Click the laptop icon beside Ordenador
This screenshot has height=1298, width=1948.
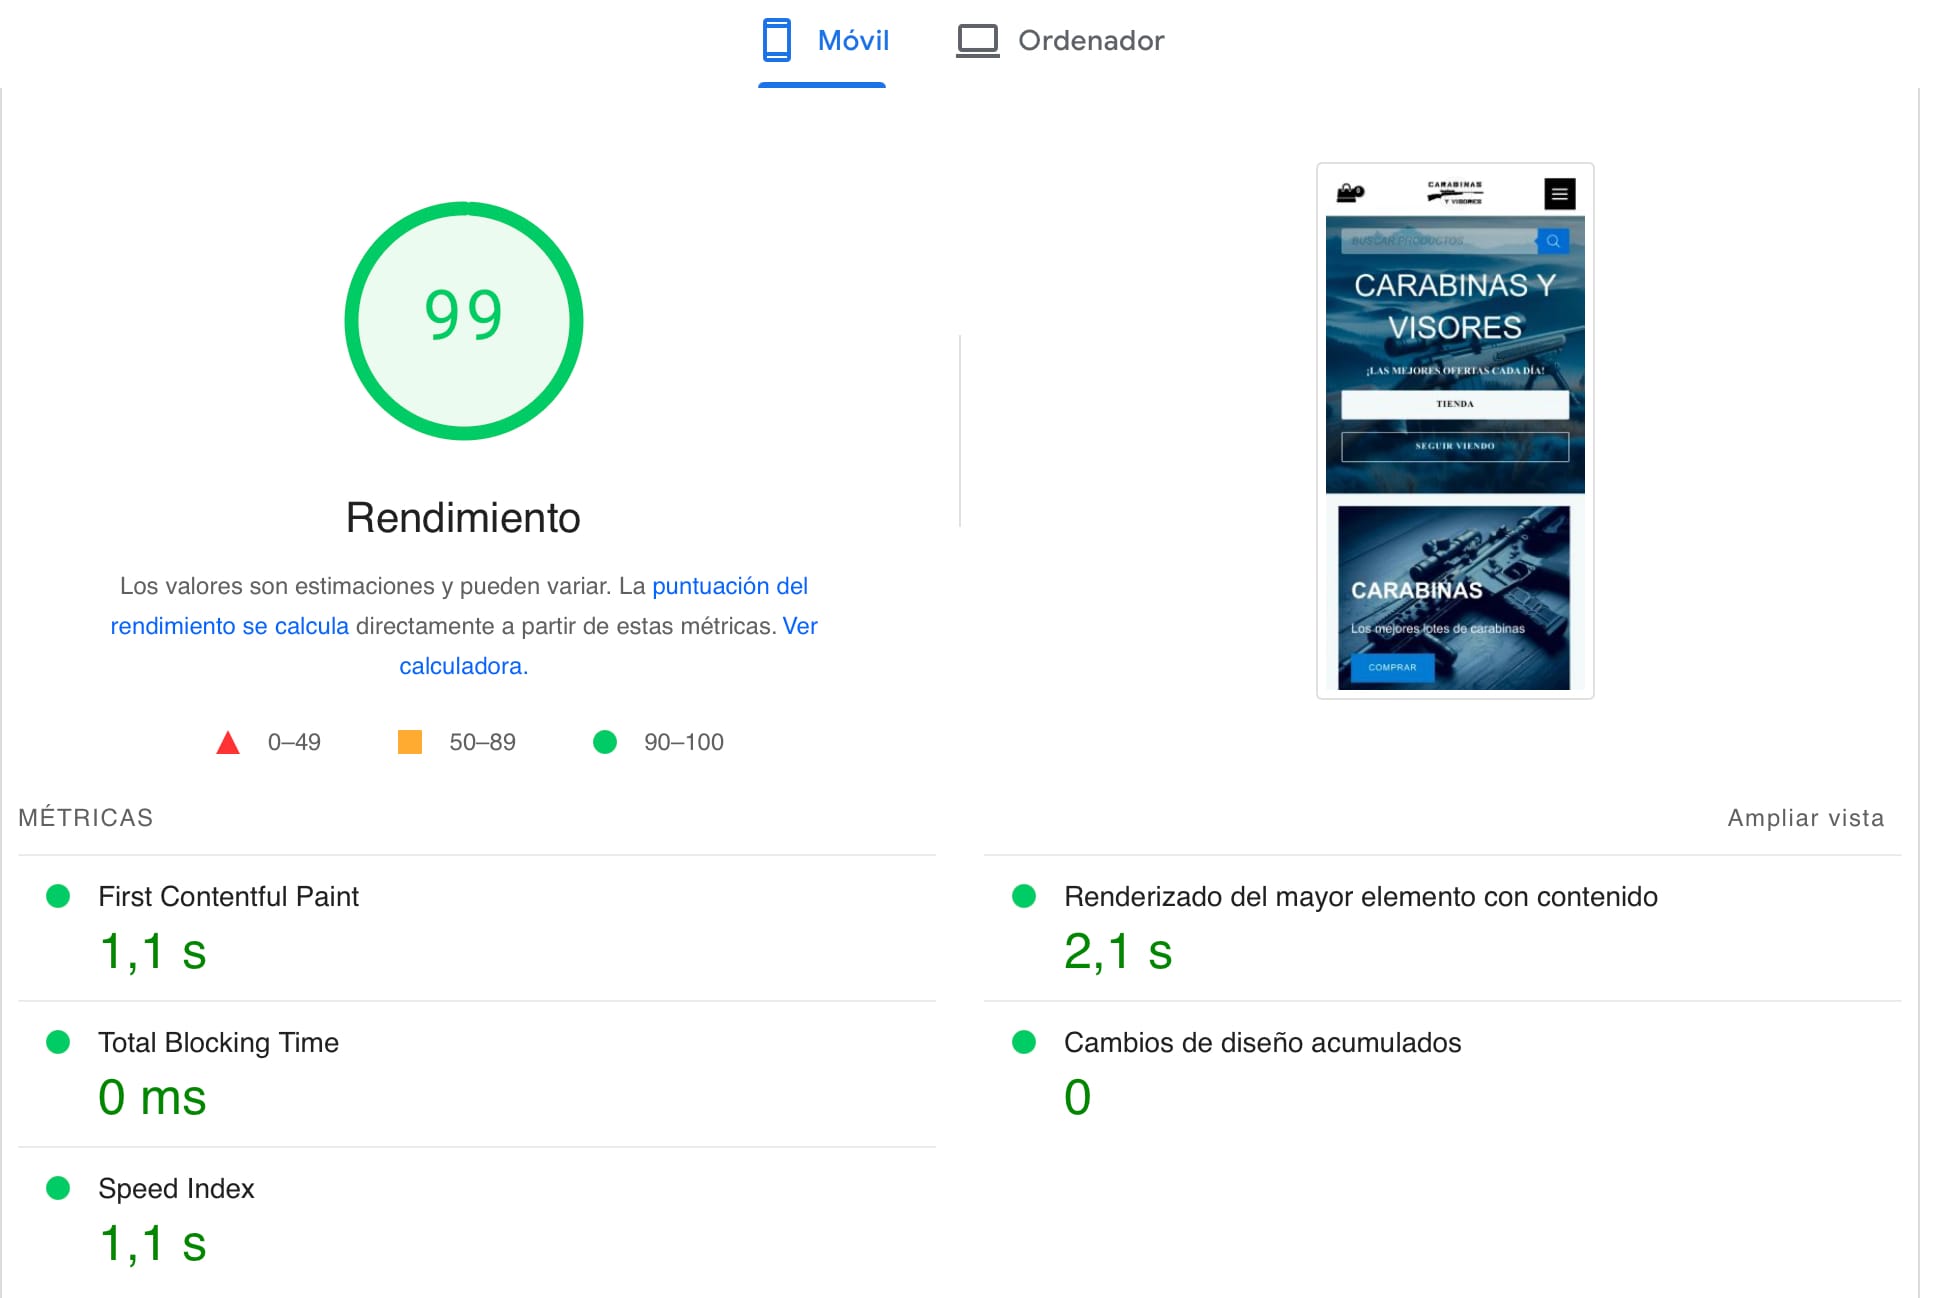click(x=977, y=40)
